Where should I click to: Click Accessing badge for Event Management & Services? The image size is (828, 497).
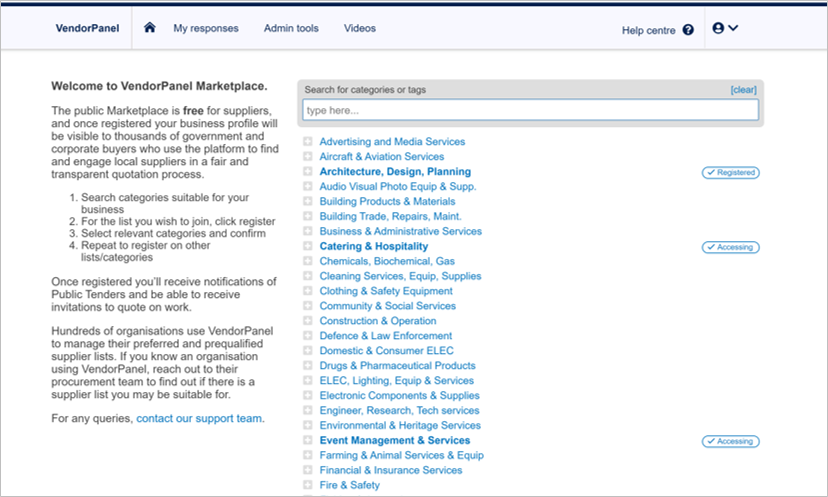[730, 442]
